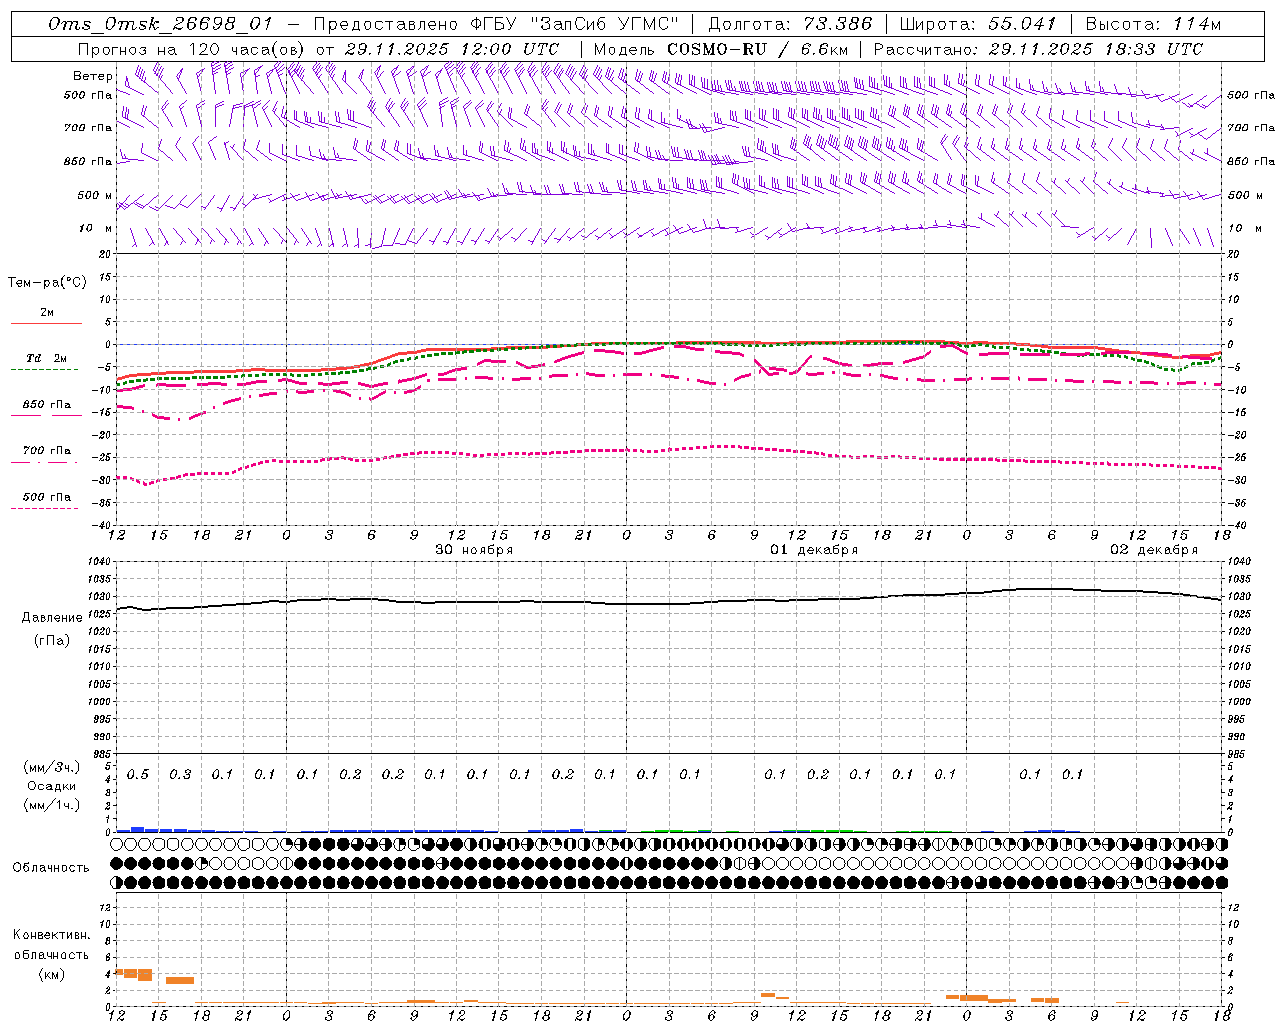1280x1024 pixels.
Task: Click the (км) units label
Action: (x=52, y=973)
